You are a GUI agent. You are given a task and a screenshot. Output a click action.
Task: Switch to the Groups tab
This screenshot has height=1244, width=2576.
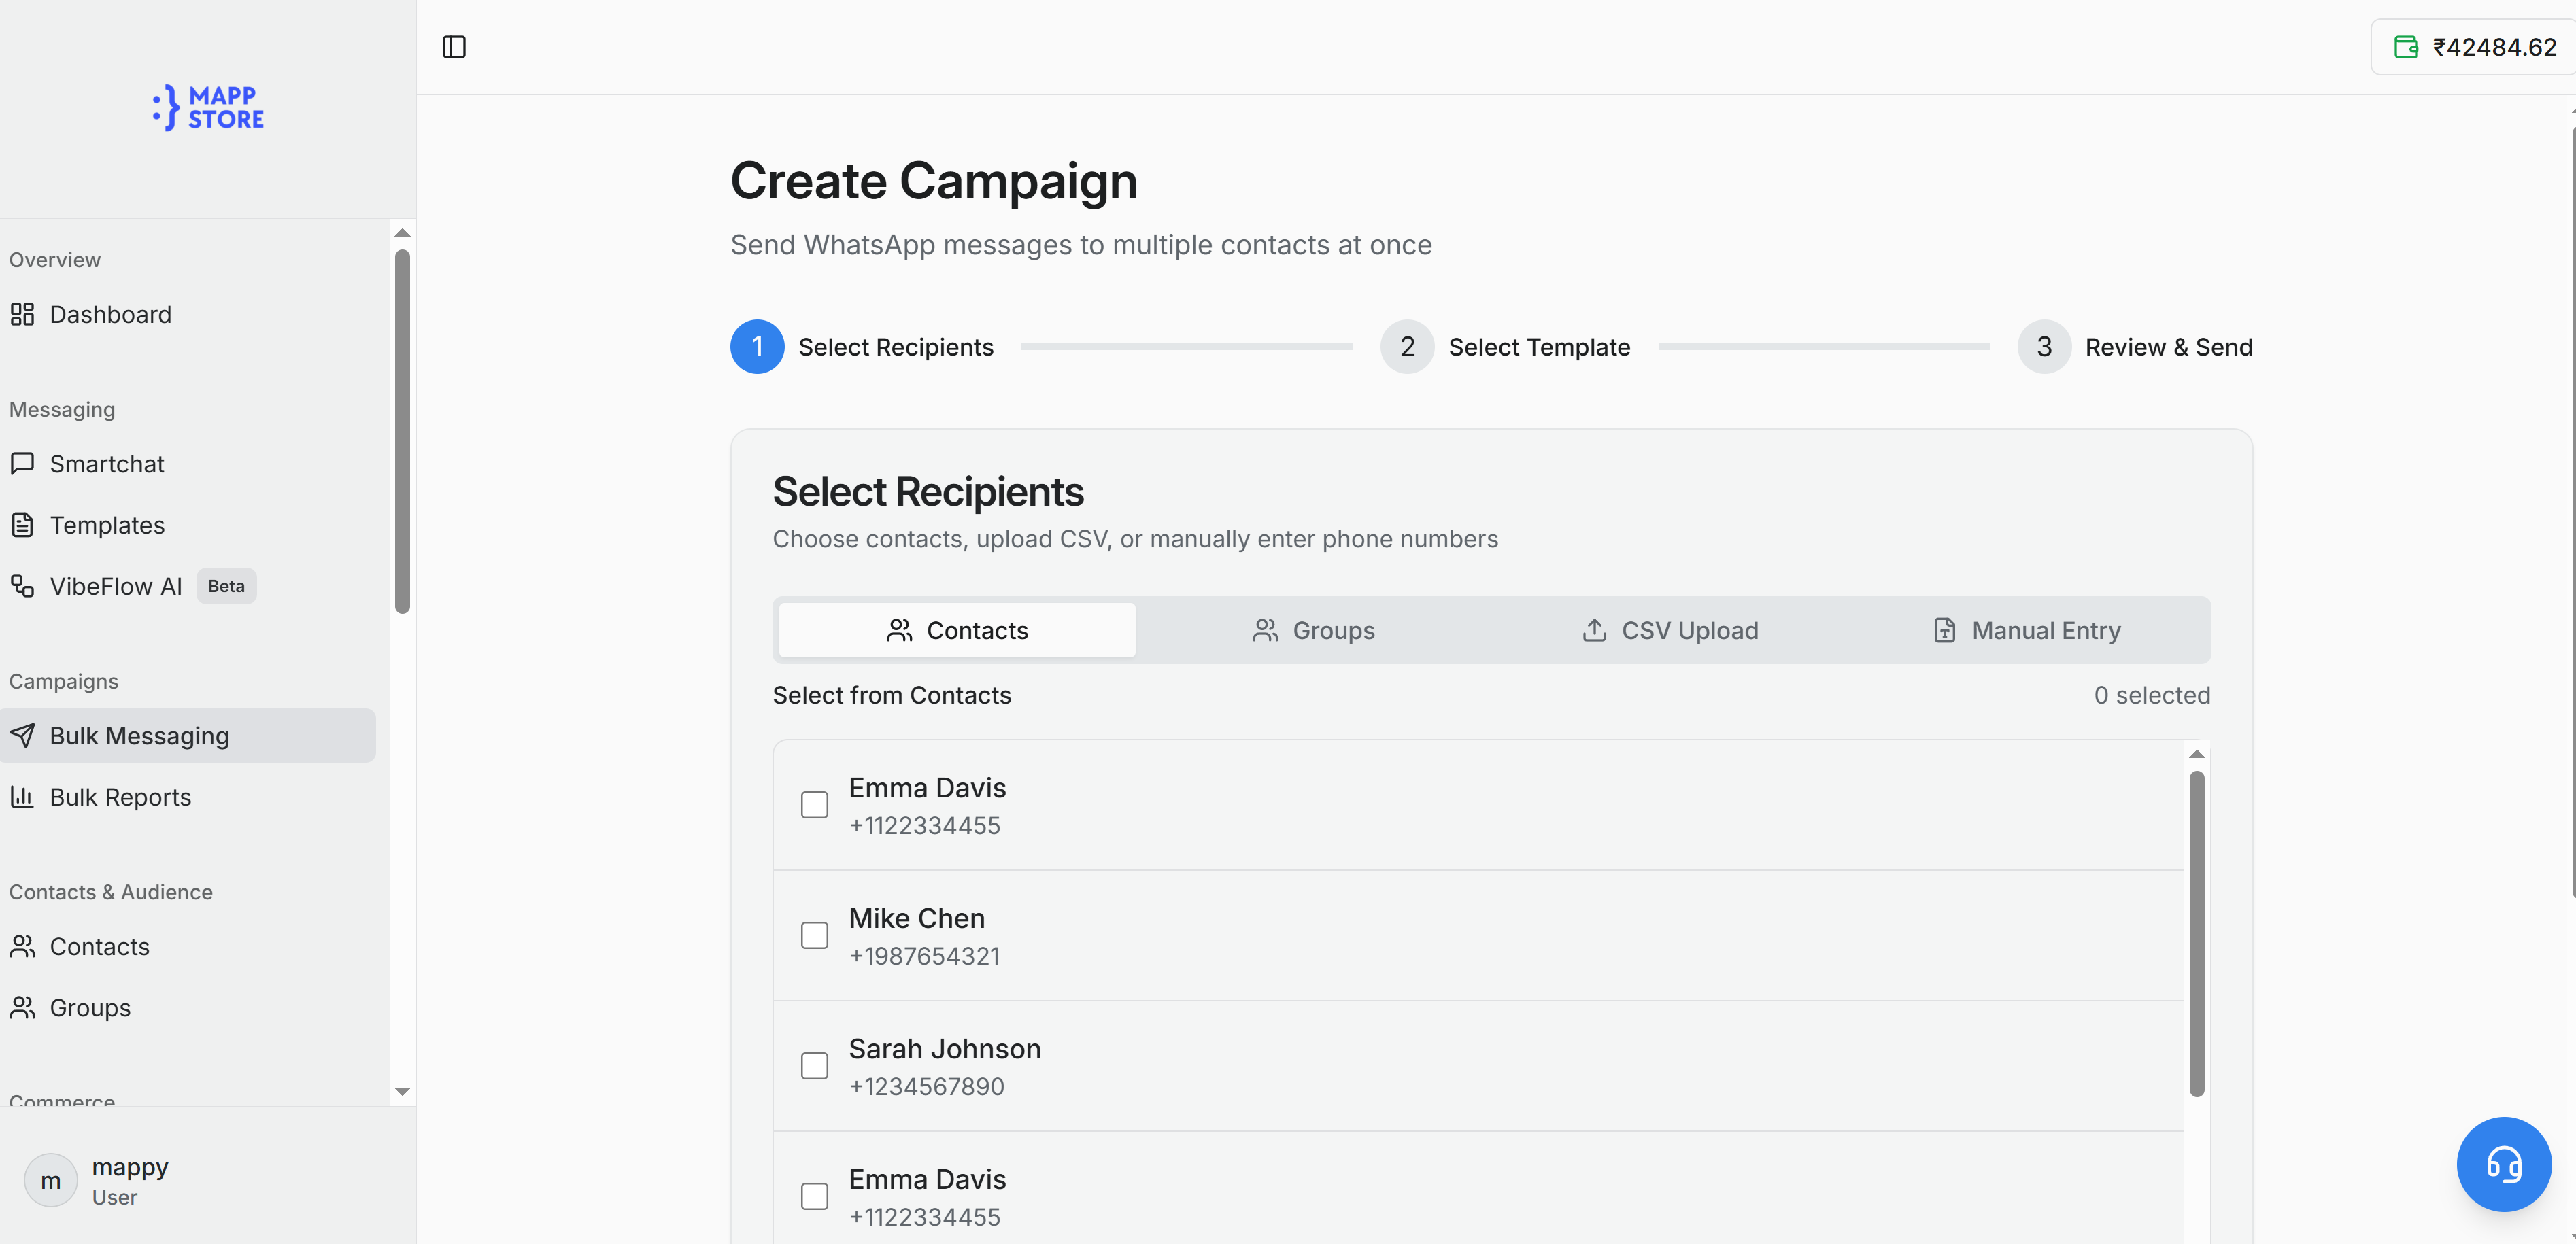(x=1313, y=631)
